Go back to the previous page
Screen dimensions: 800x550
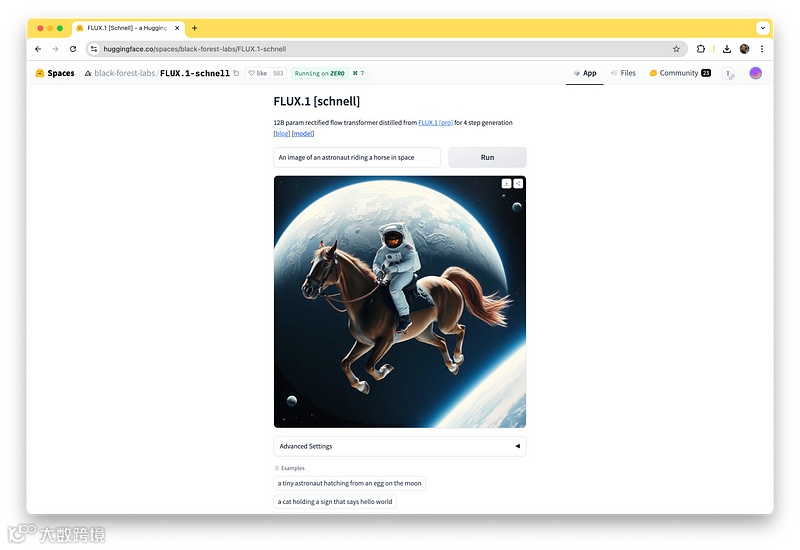click(38, 49)
